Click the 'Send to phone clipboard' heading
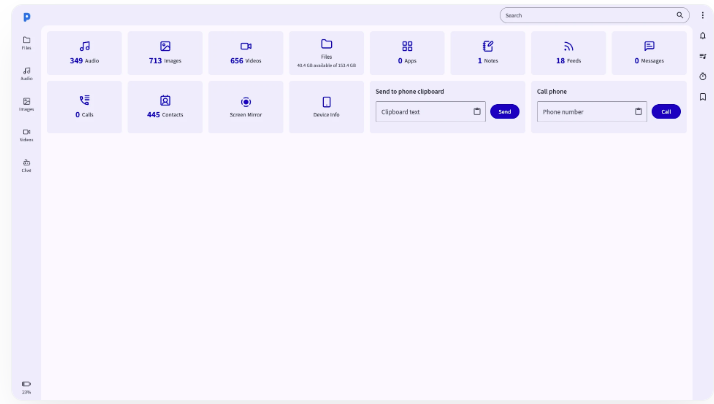The height and width of the screenshot is (404, 714). coord(409,92)
